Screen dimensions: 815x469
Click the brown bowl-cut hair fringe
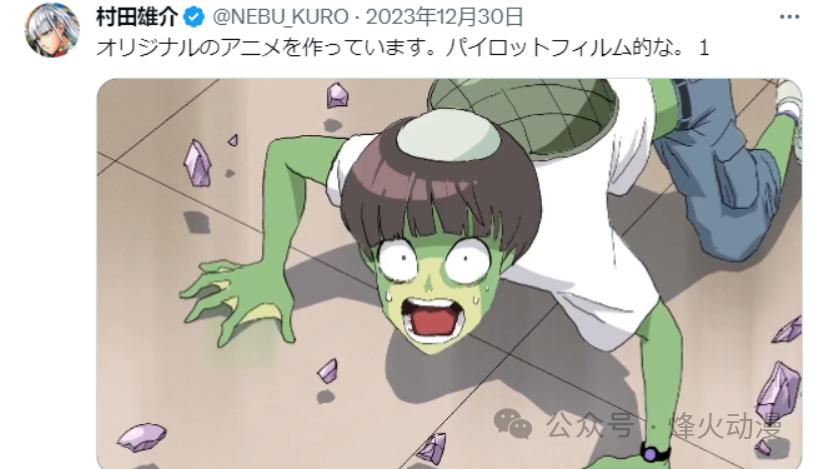click(x=441, y=203)
